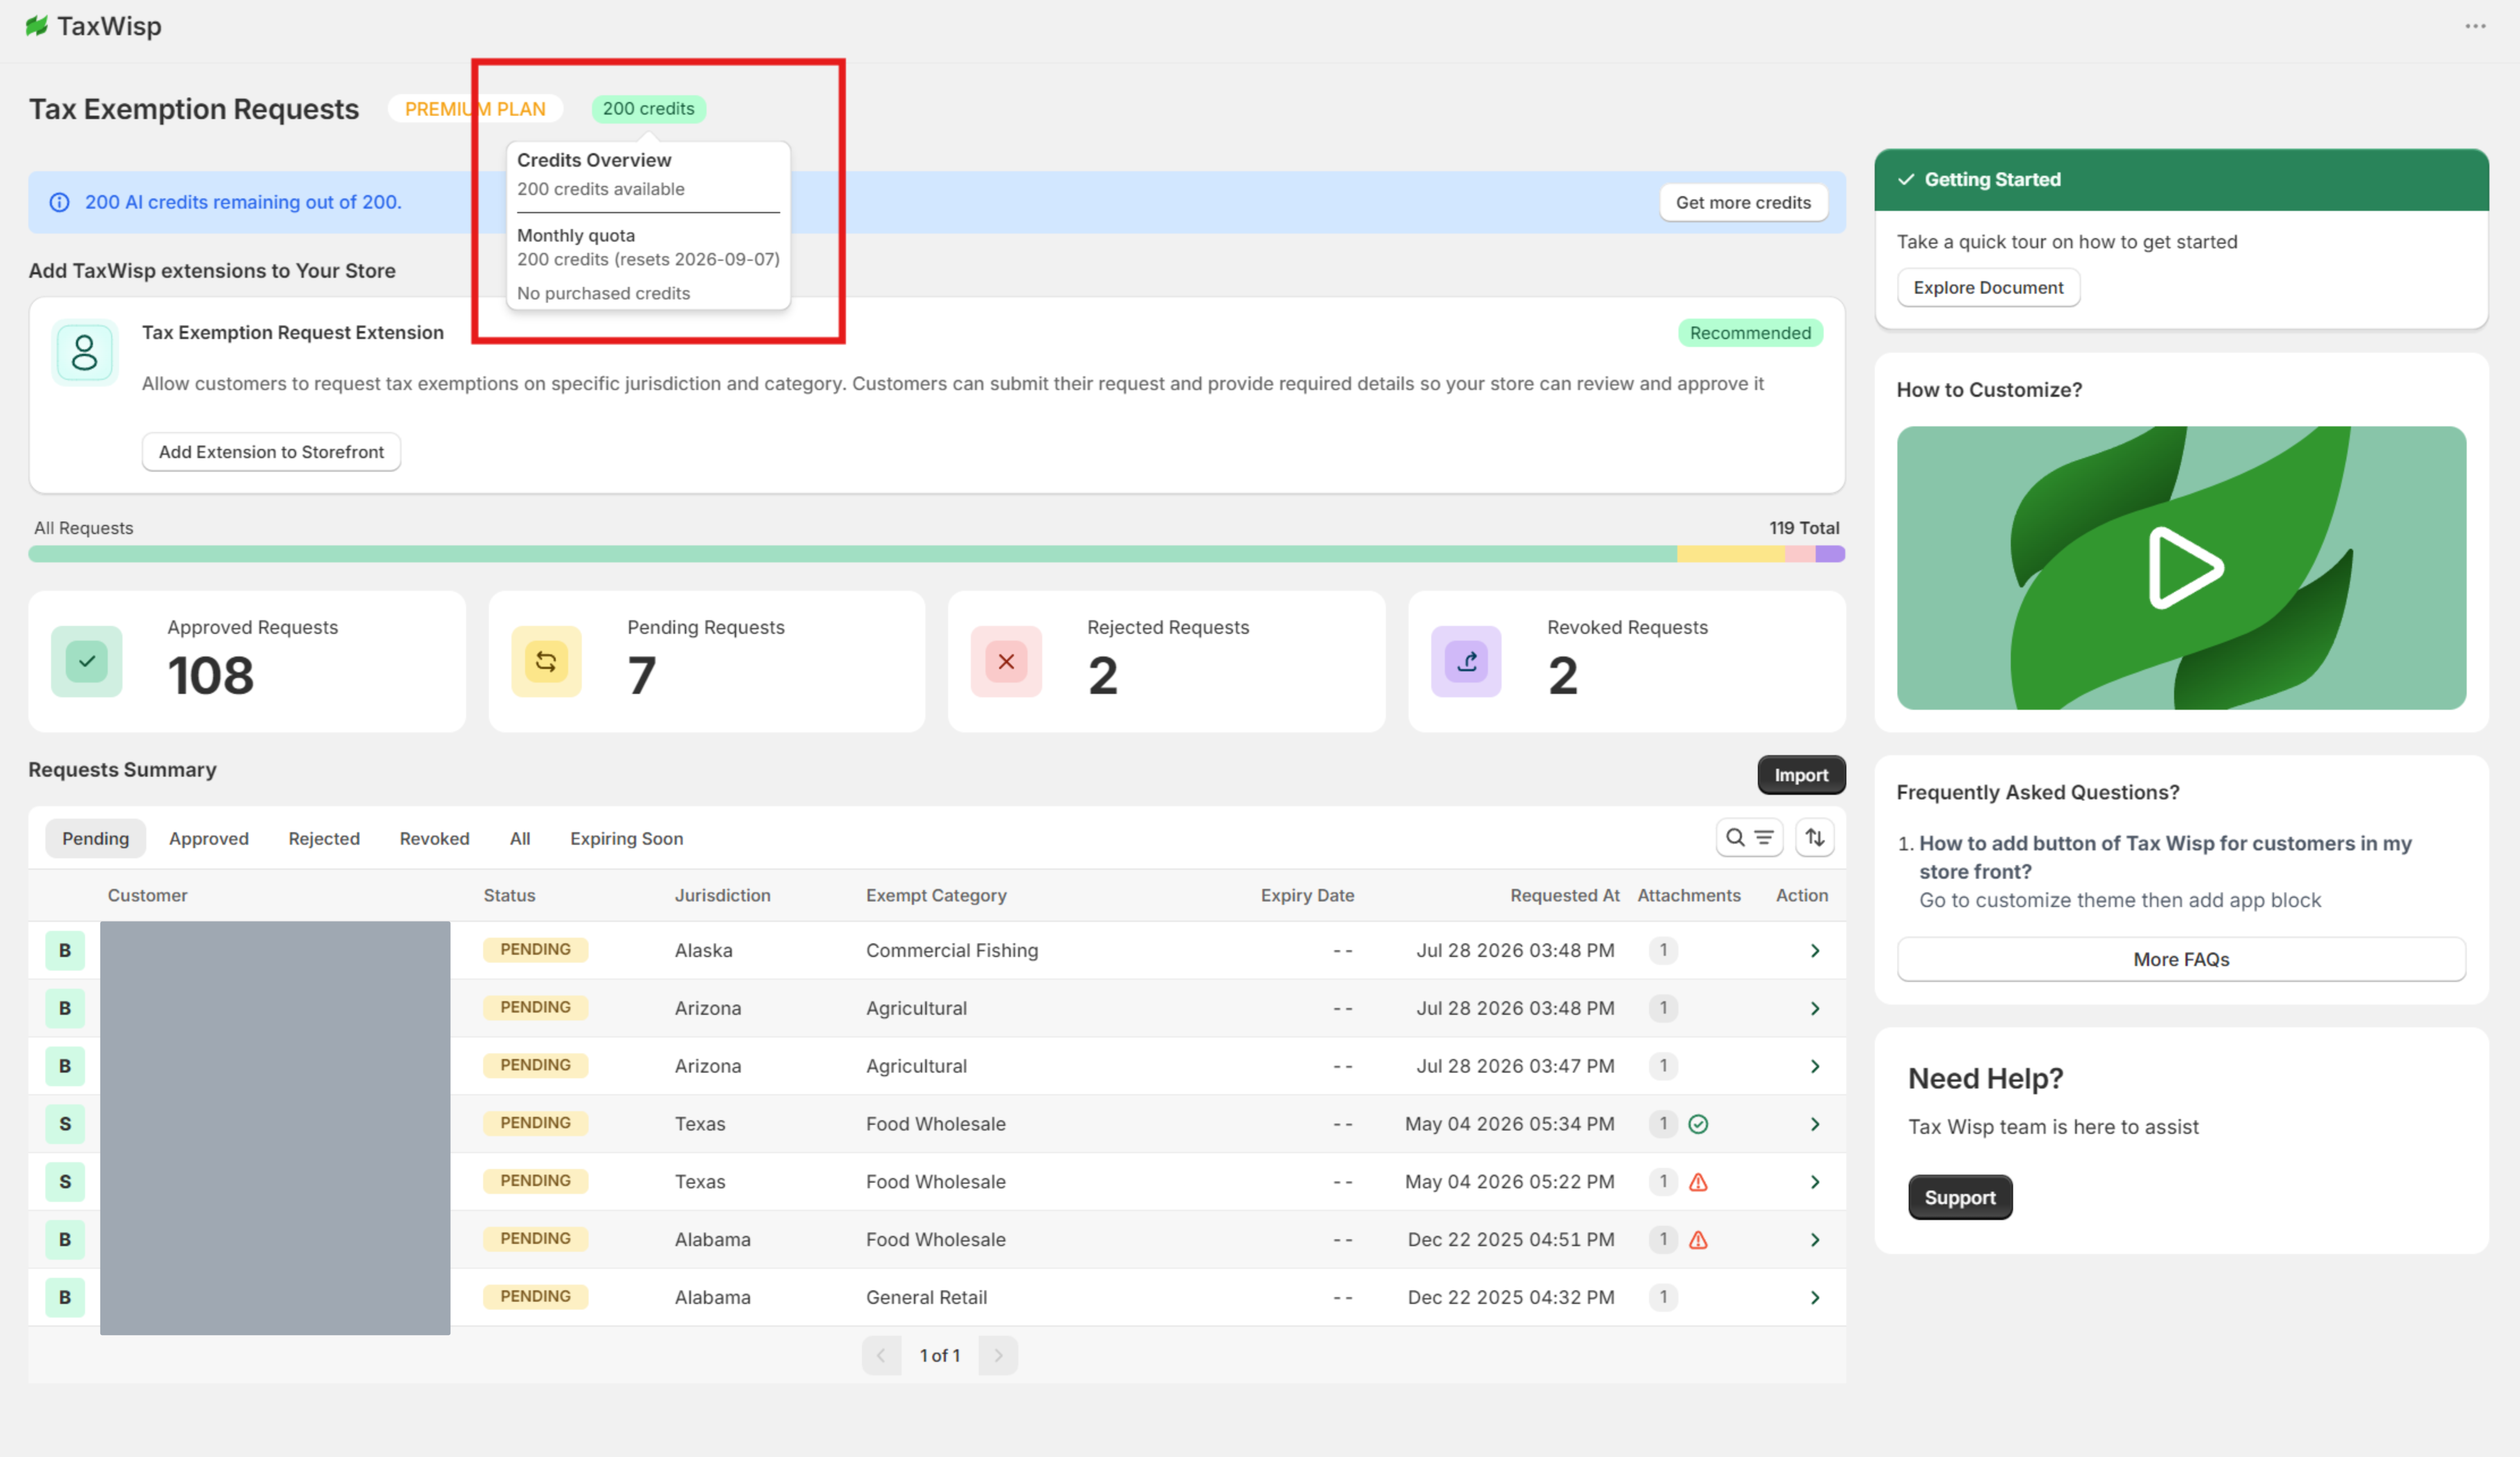Image resolution: width=2520 pixels, height=1457 pixels.
Task: Open the 03:48 PM Arizona request chevron
Action: click(x=1814, y=1008)
